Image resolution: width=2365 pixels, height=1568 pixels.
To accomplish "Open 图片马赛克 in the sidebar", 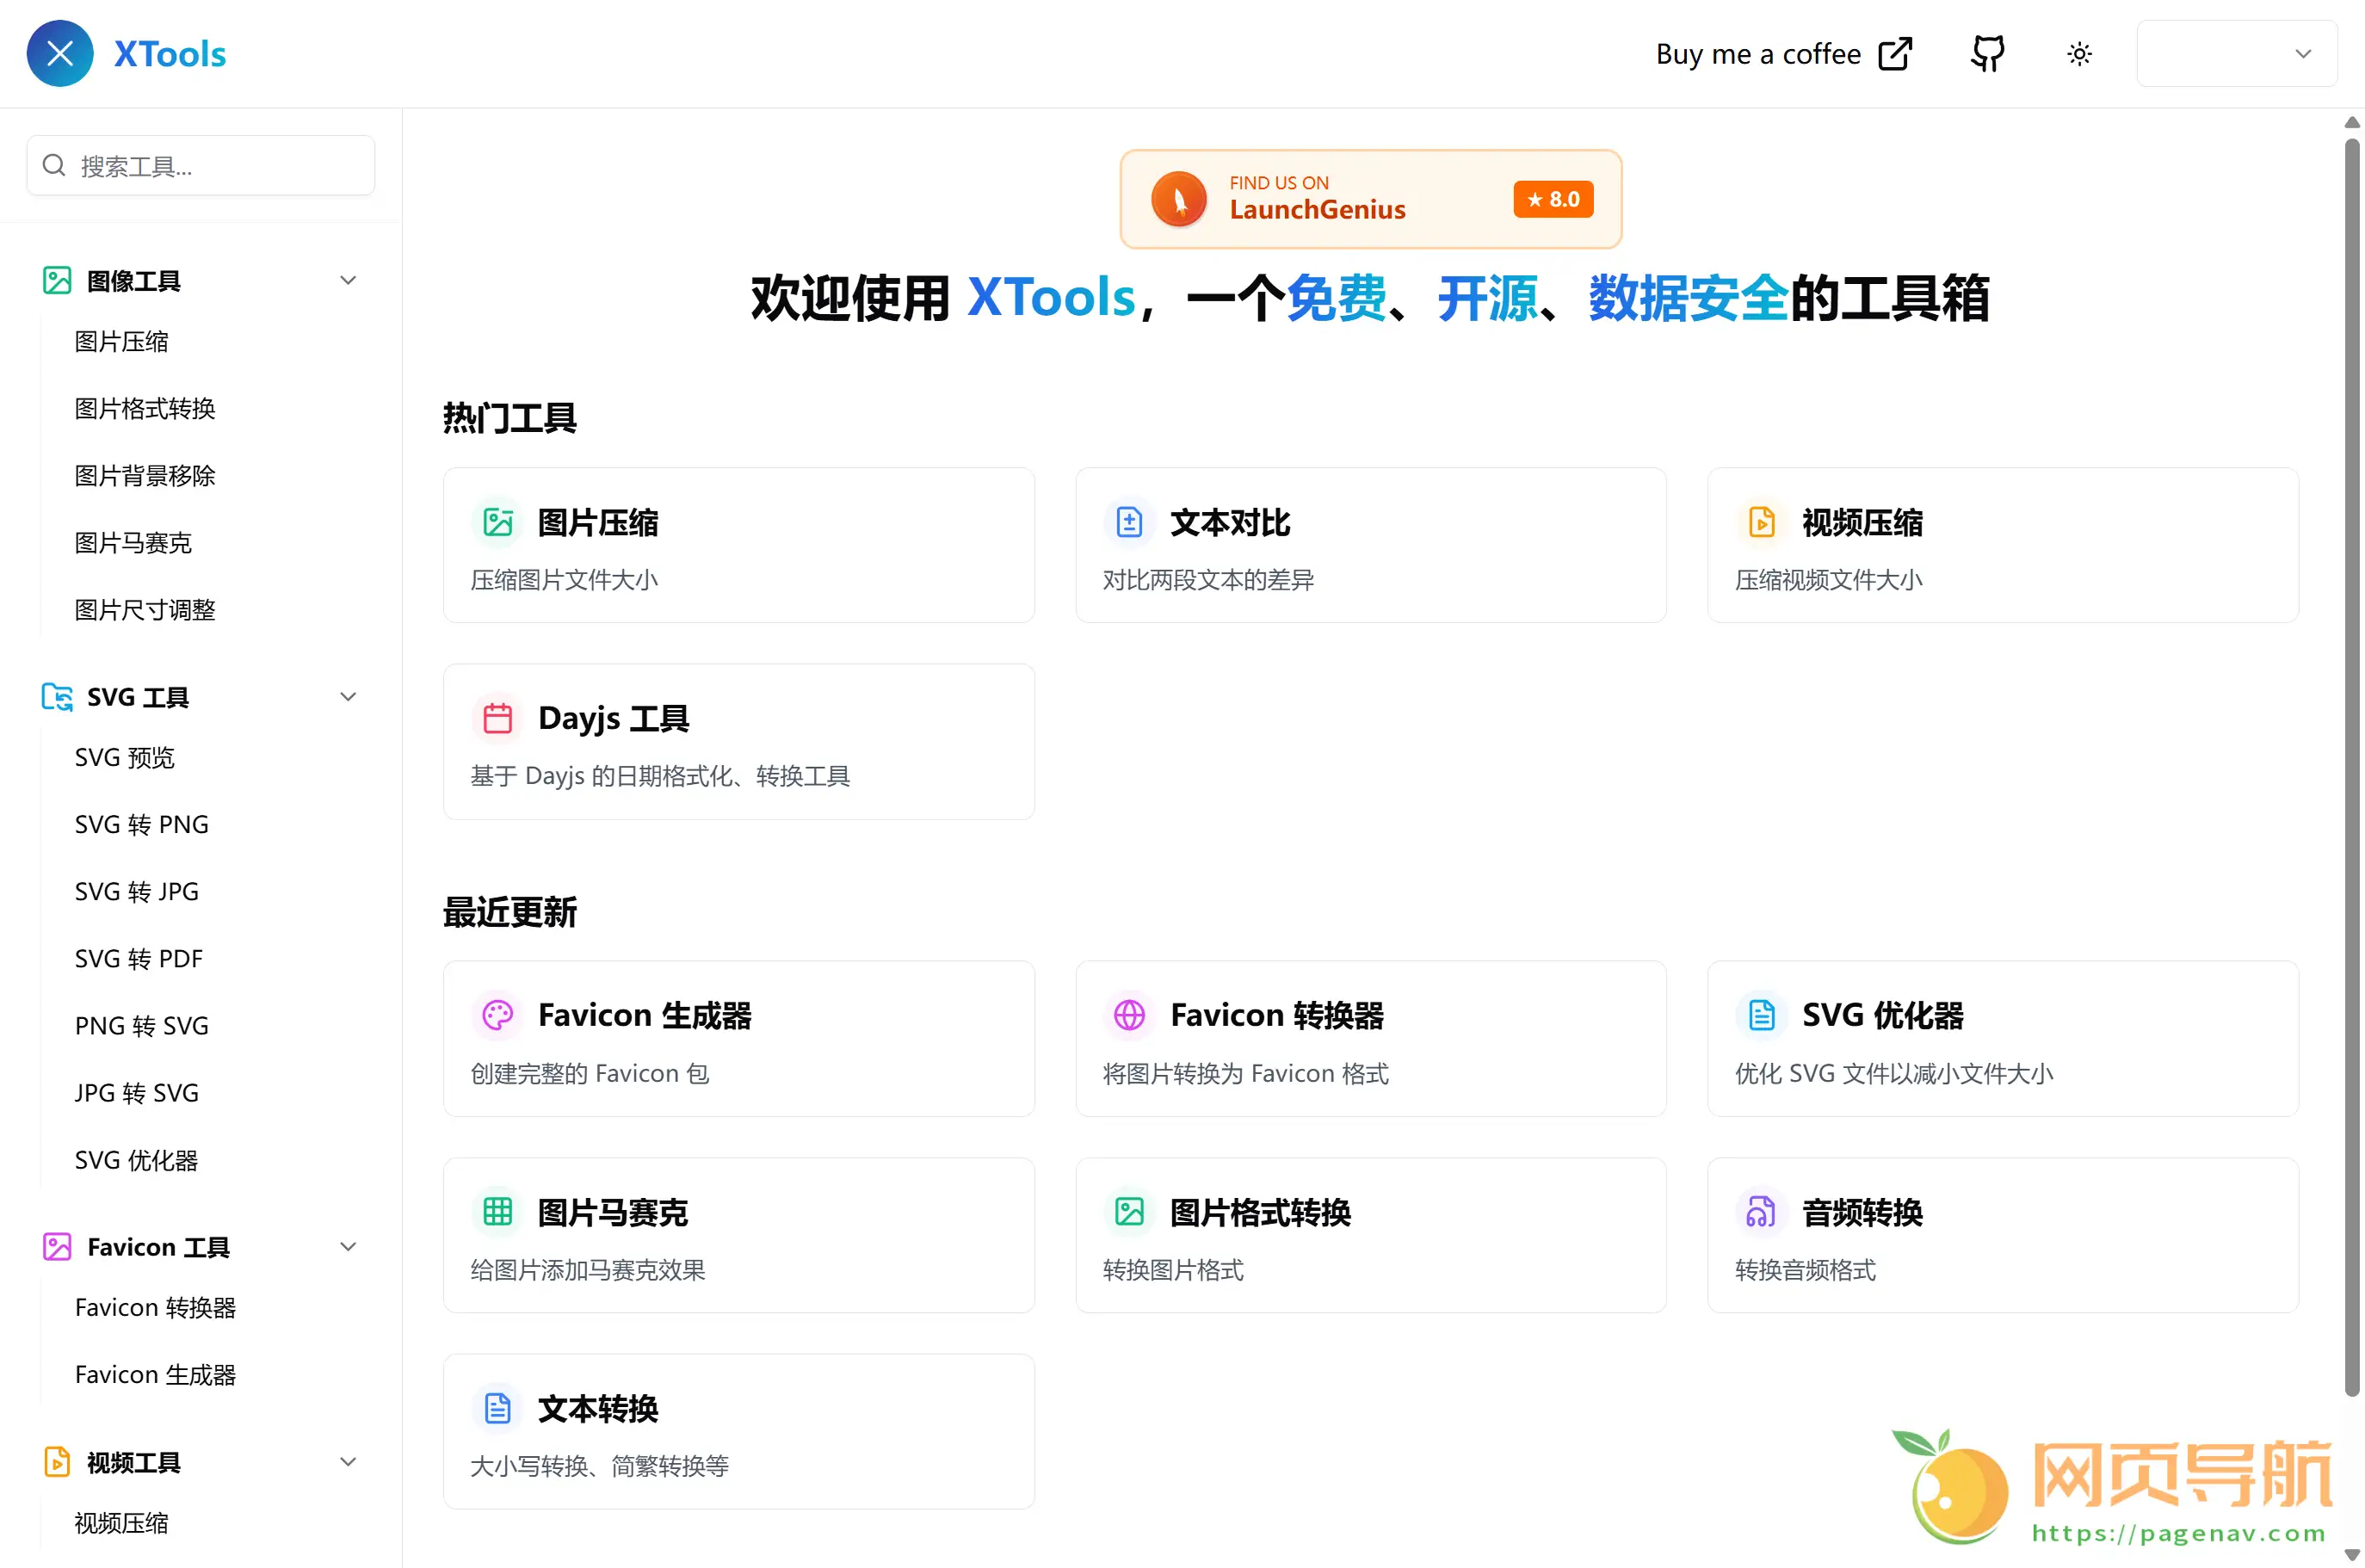I will click(133, 543).
